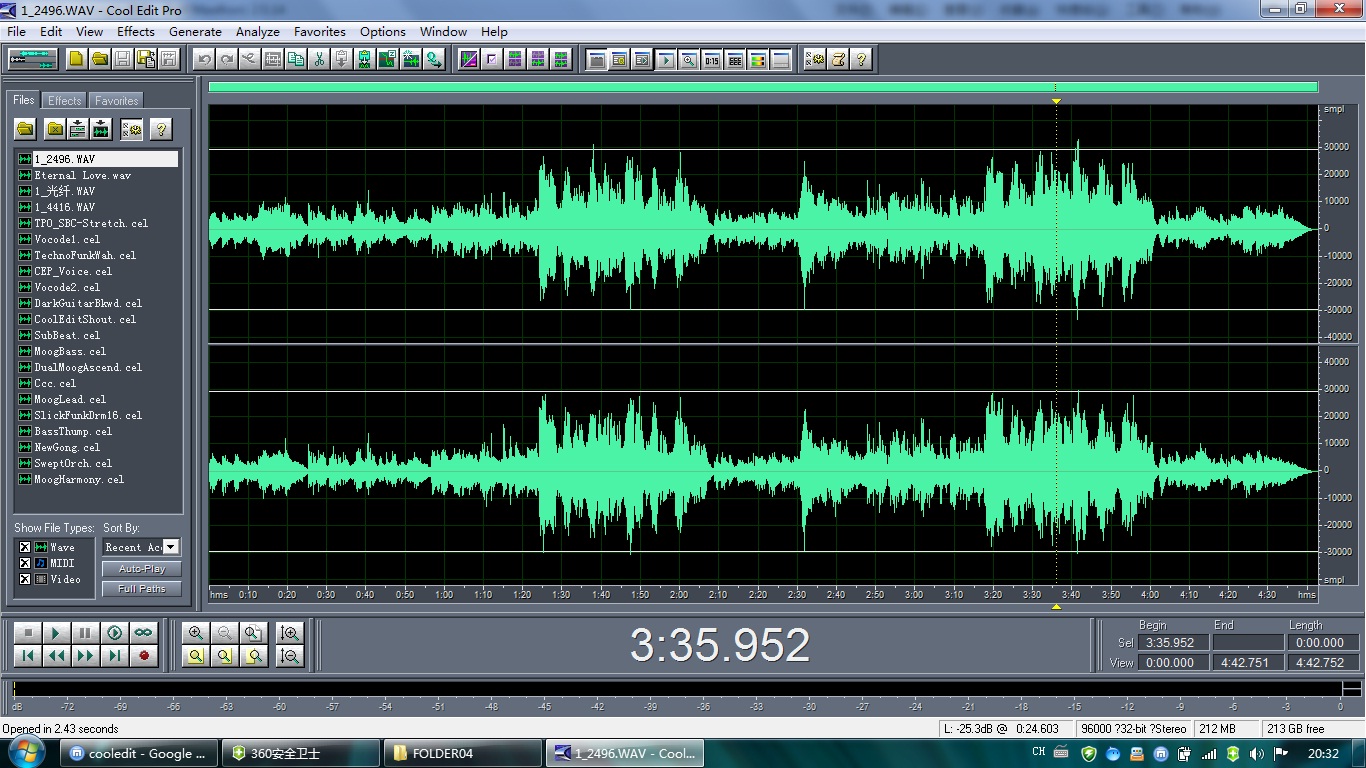Viewport: 1366px width, 768px height.
Task: Click the Go to End transport button
Action: click(x=115, y=656)
